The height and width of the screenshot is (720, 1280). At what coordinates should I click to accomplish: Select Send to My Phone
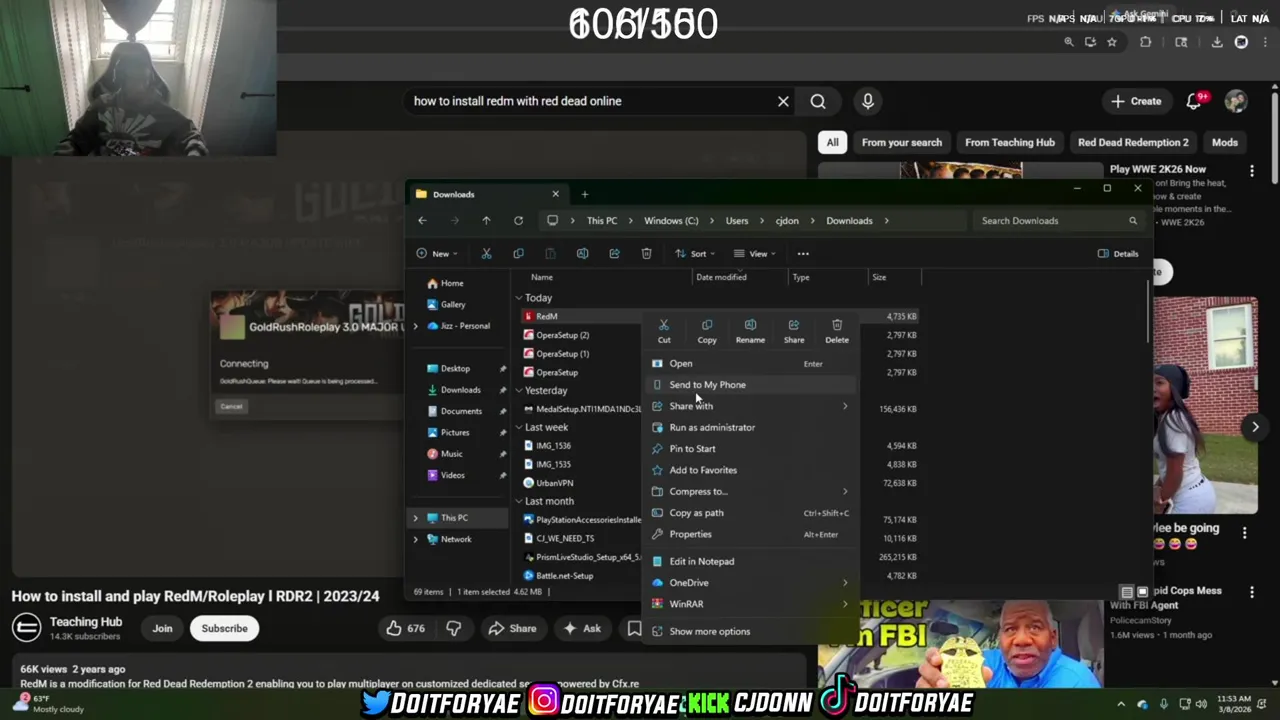coord(749,385)
